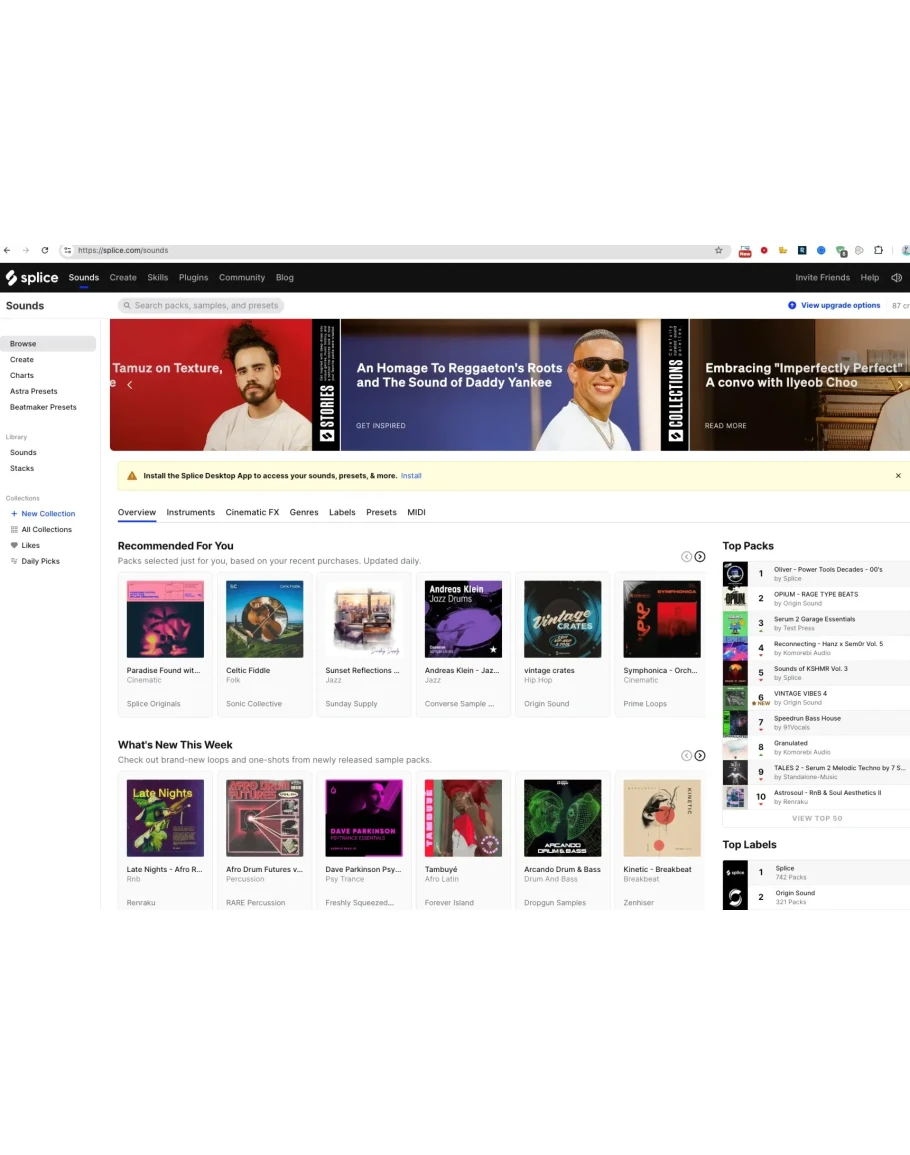Click the plus icon for New Collection
Viewport: 910px width, 1155px height.
(x=14, y=514)
